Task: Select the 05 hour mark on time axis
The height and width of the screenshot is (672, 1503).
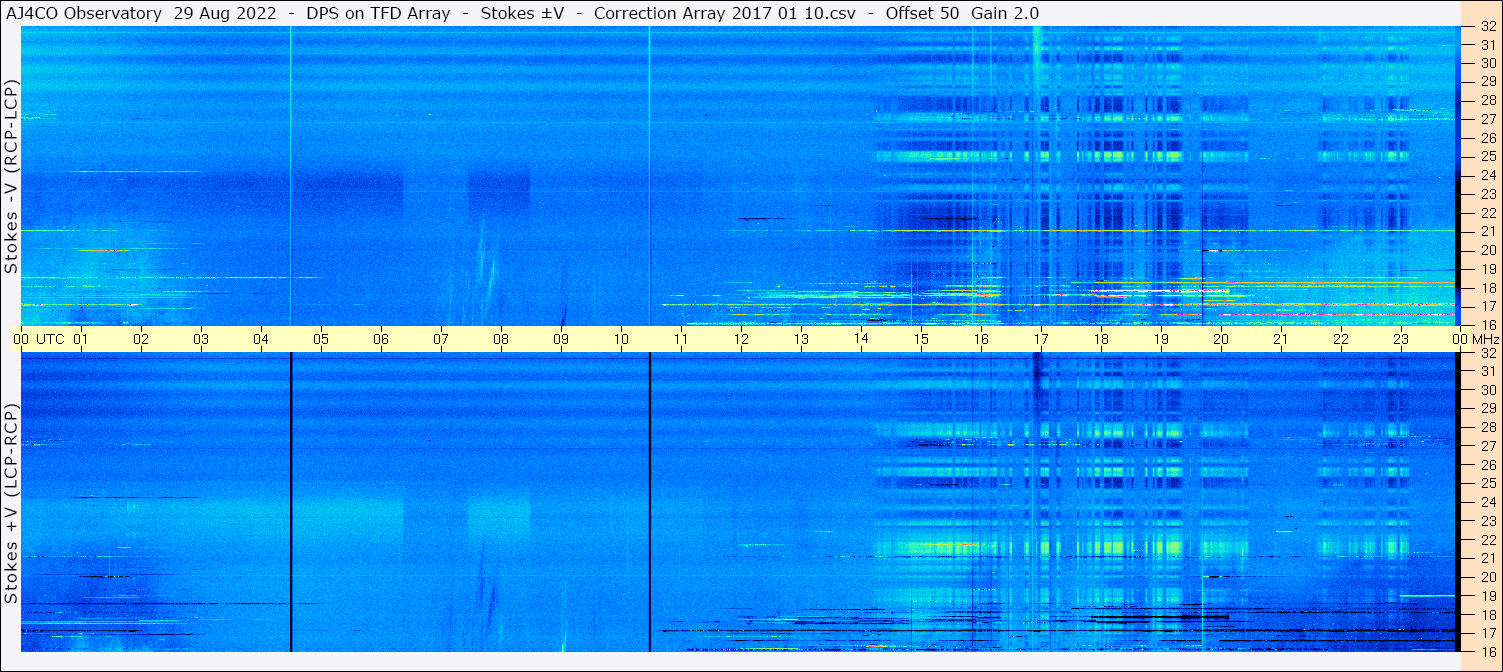Action: 321,339
